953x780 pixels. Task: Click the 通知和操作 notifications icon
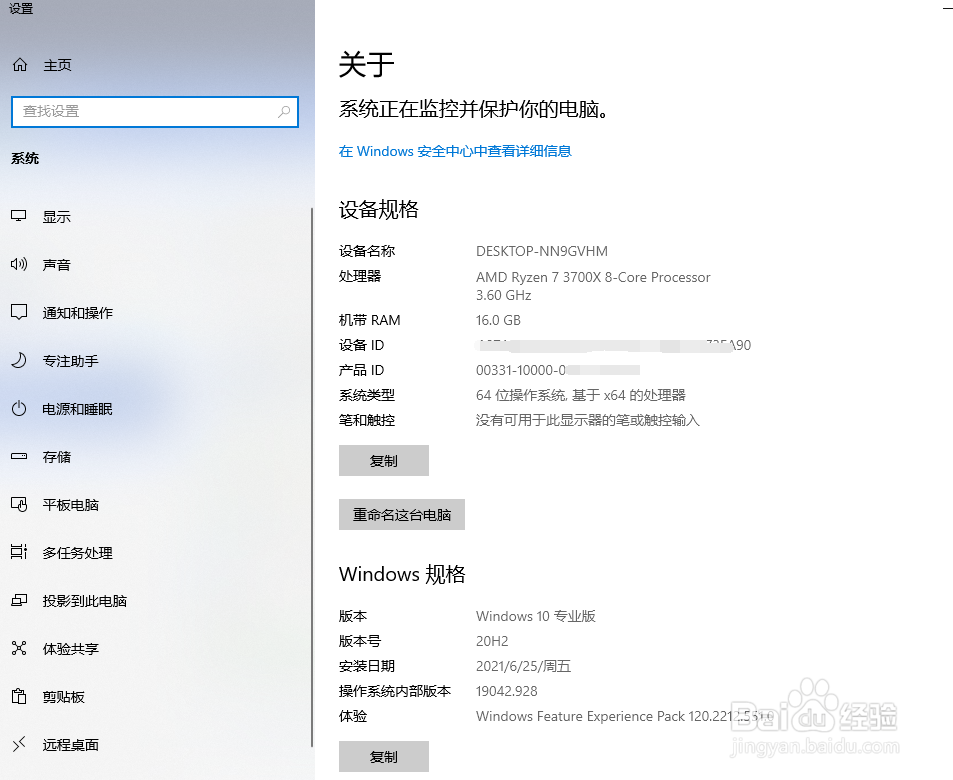20,312
